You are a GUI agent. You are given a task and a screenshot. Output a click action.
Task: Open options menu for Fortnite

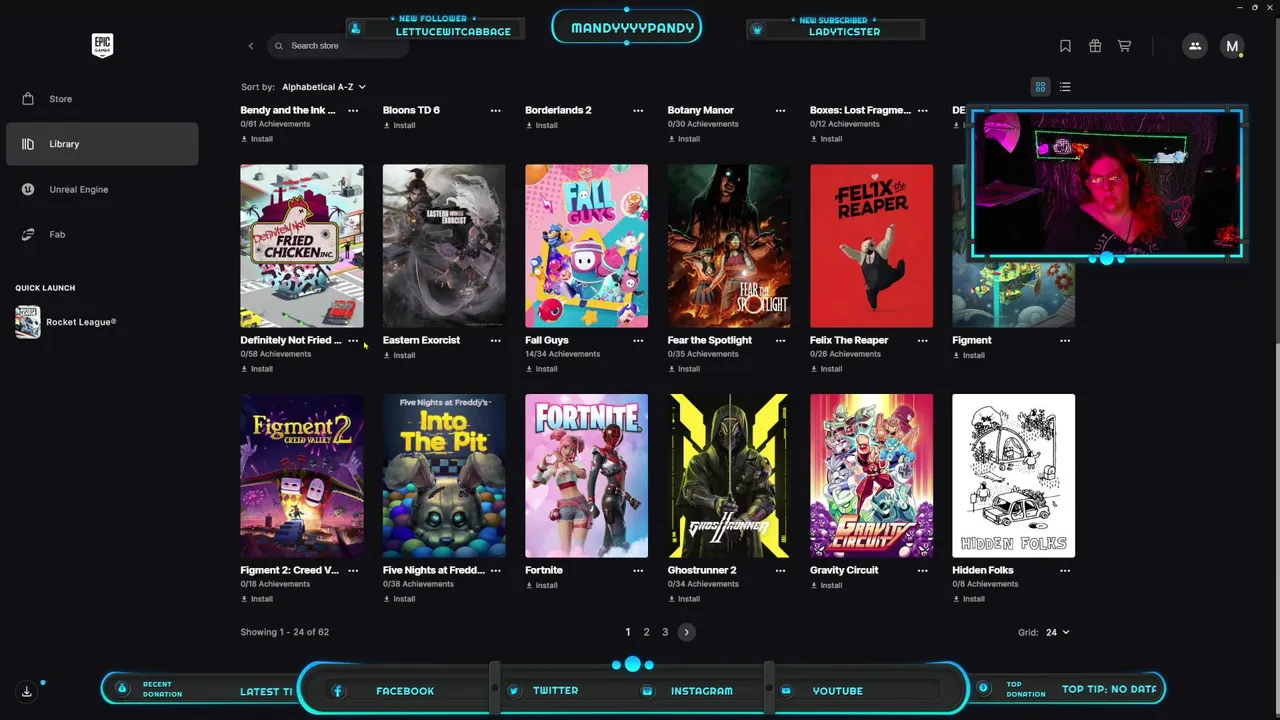click(x=638, y=570)
